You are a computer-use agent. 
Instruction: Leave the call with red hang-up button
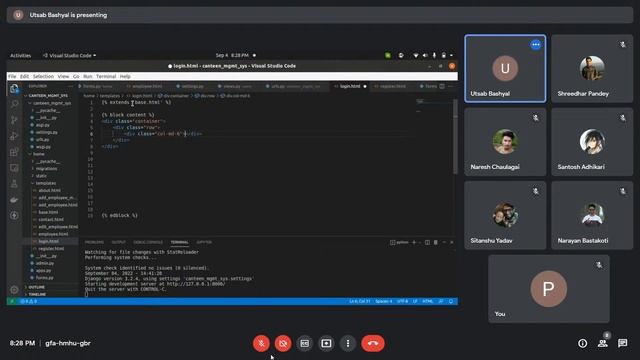click(x=373, y=343)
